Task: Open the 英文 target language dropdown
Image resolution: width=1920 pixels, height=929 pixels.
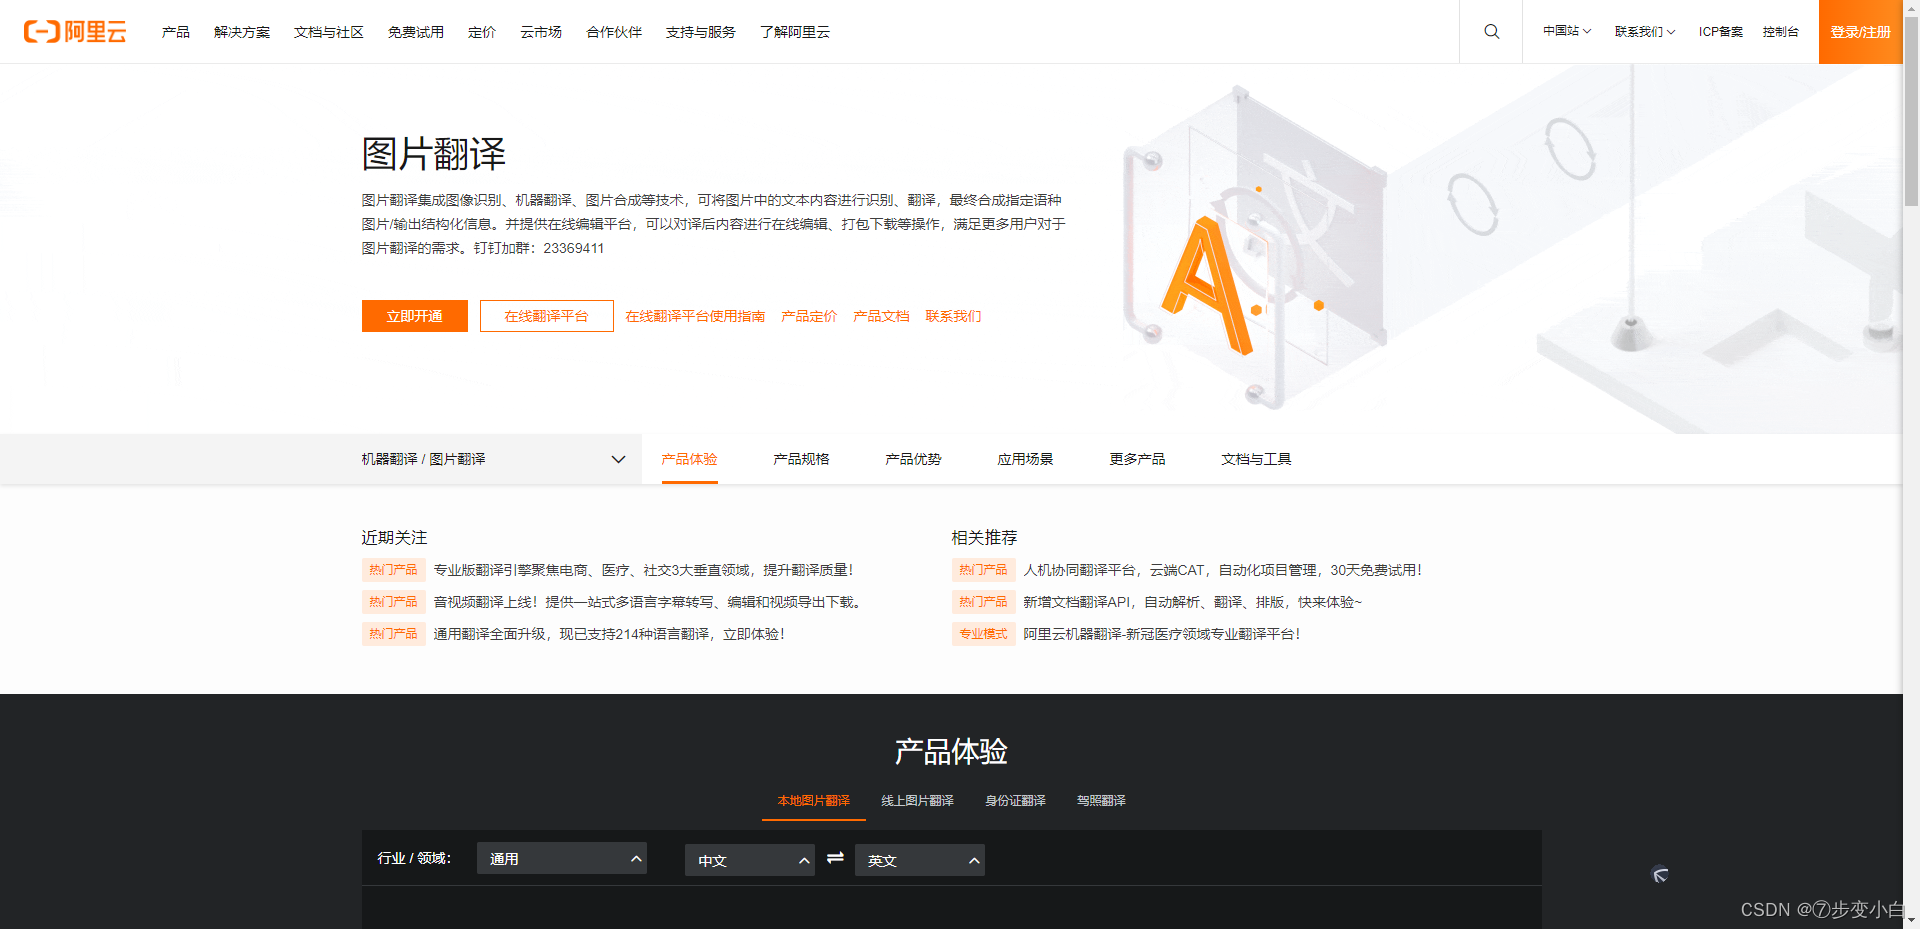Action: coord(920,860)
